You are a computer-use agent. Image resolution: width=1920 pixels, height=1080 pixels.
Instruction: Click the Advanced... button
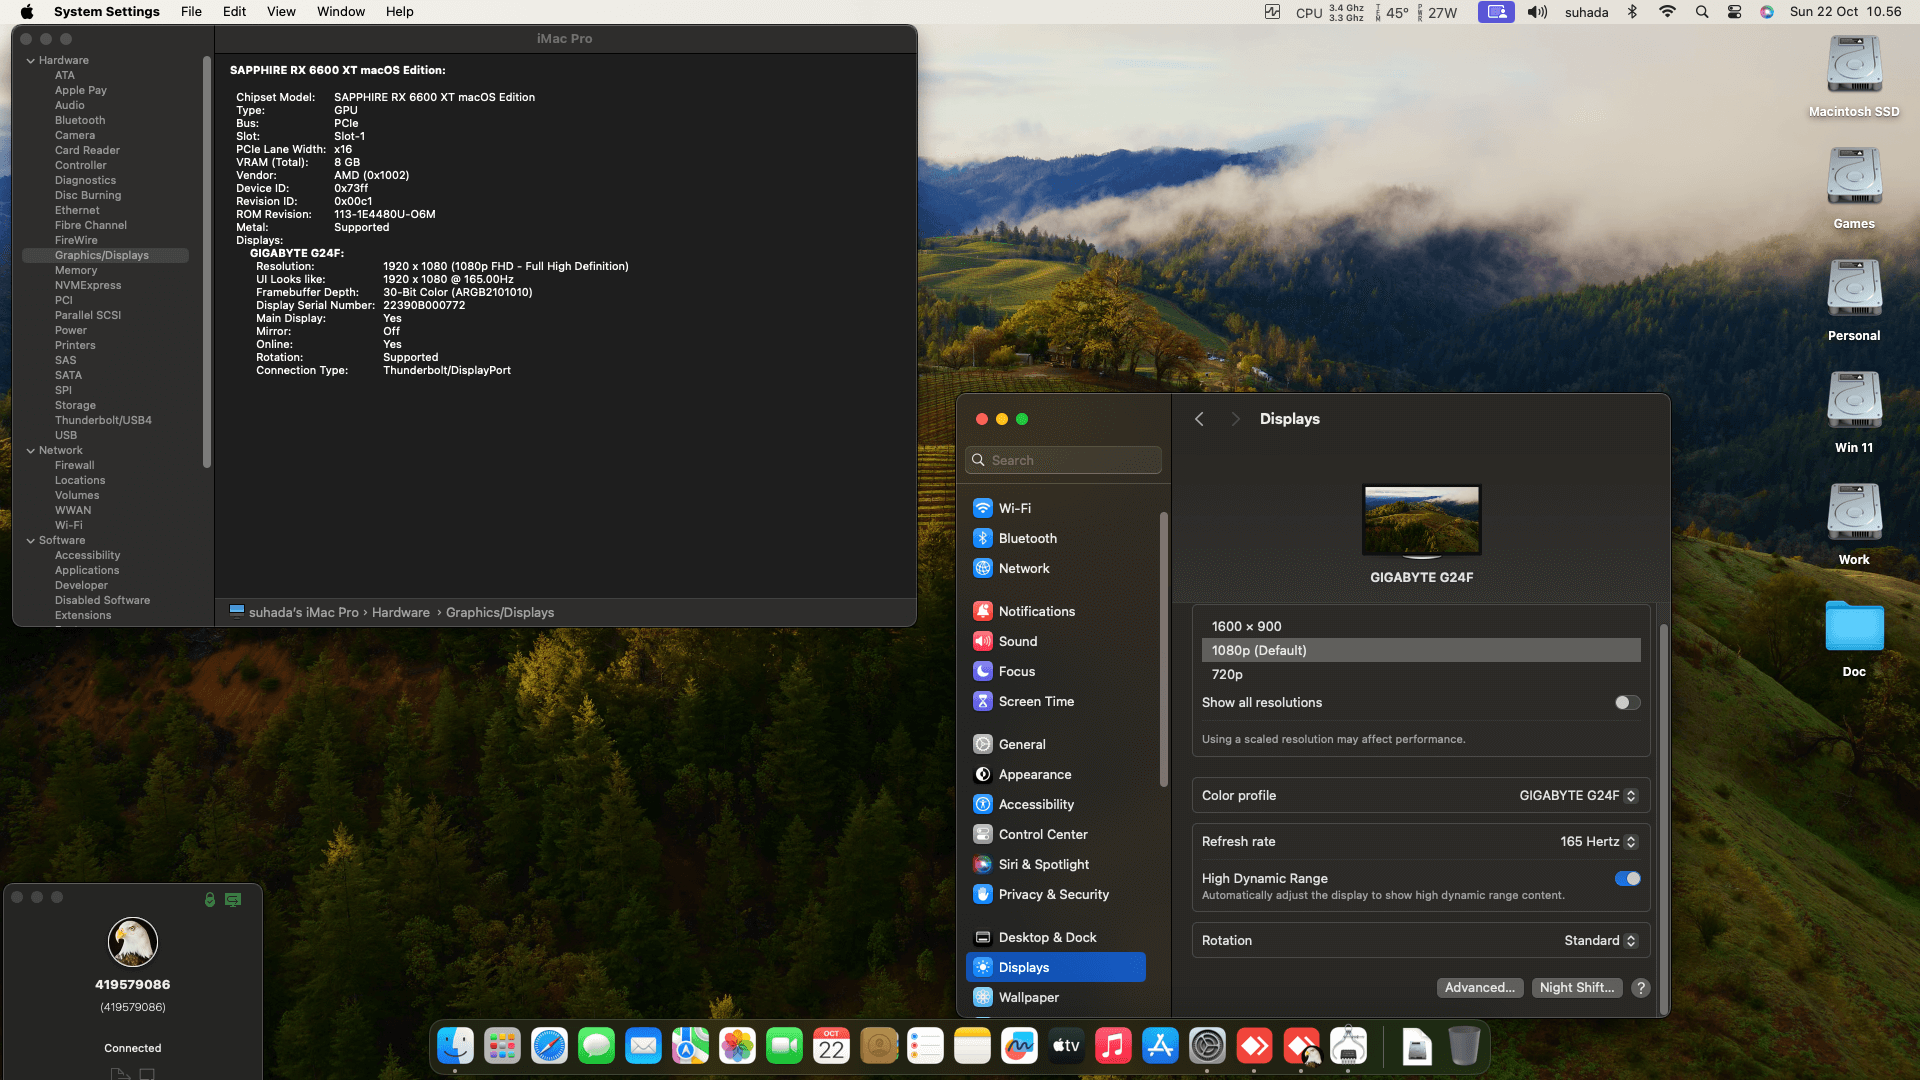coord(1479,988)
